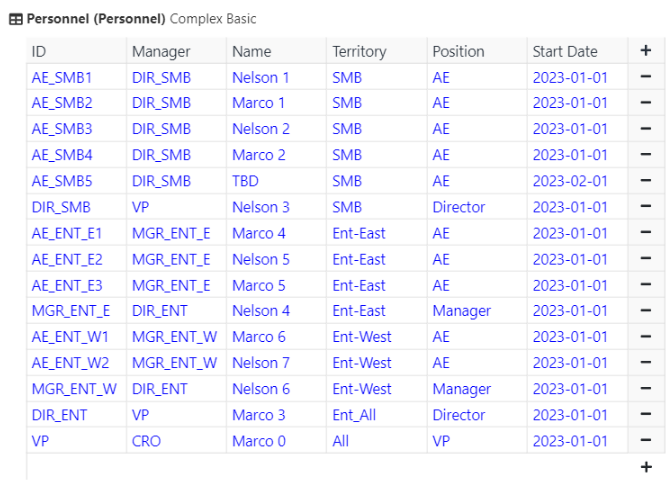Edit the Nelson 4 name cell
Screen dimensions: 672x493
click(276, 311)
